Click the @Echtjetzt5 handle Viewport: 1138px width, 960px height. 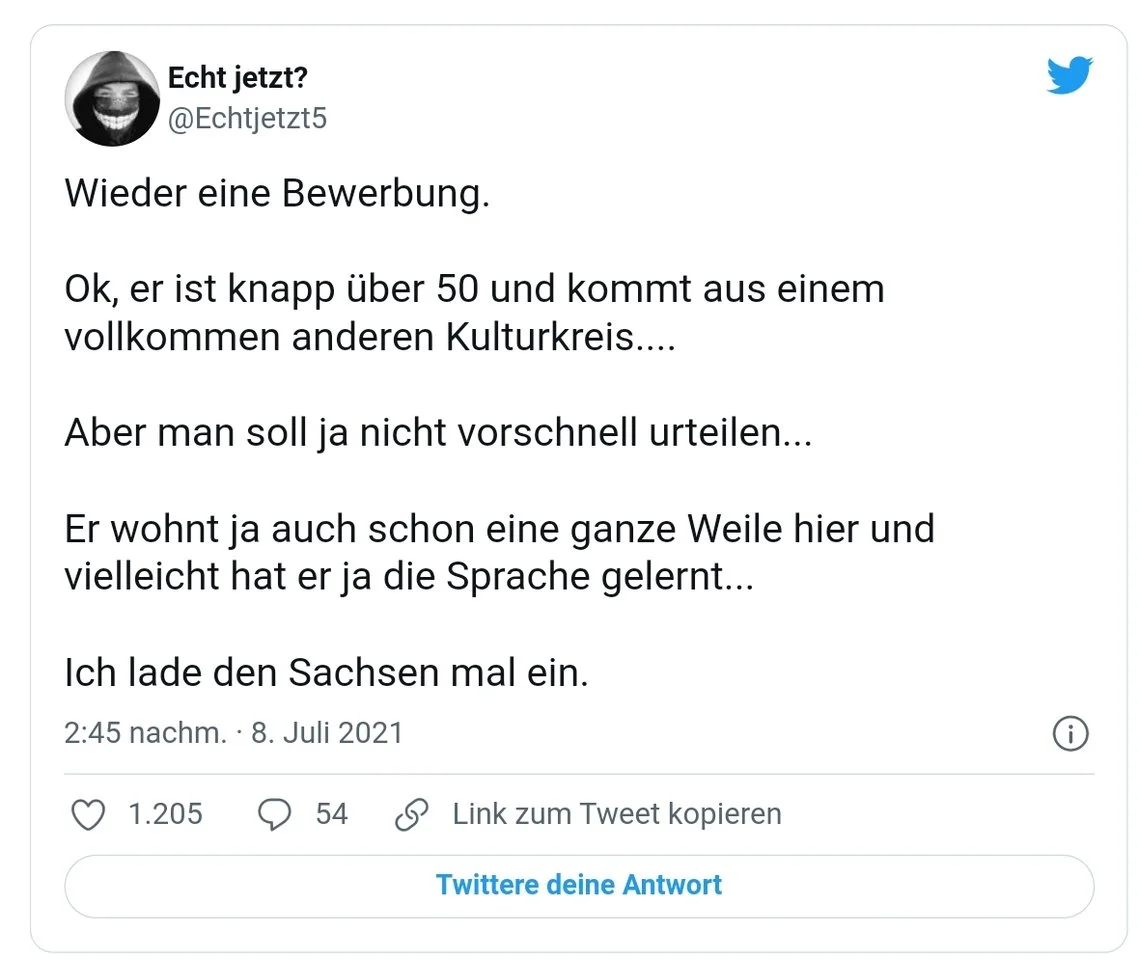[247, 119]
